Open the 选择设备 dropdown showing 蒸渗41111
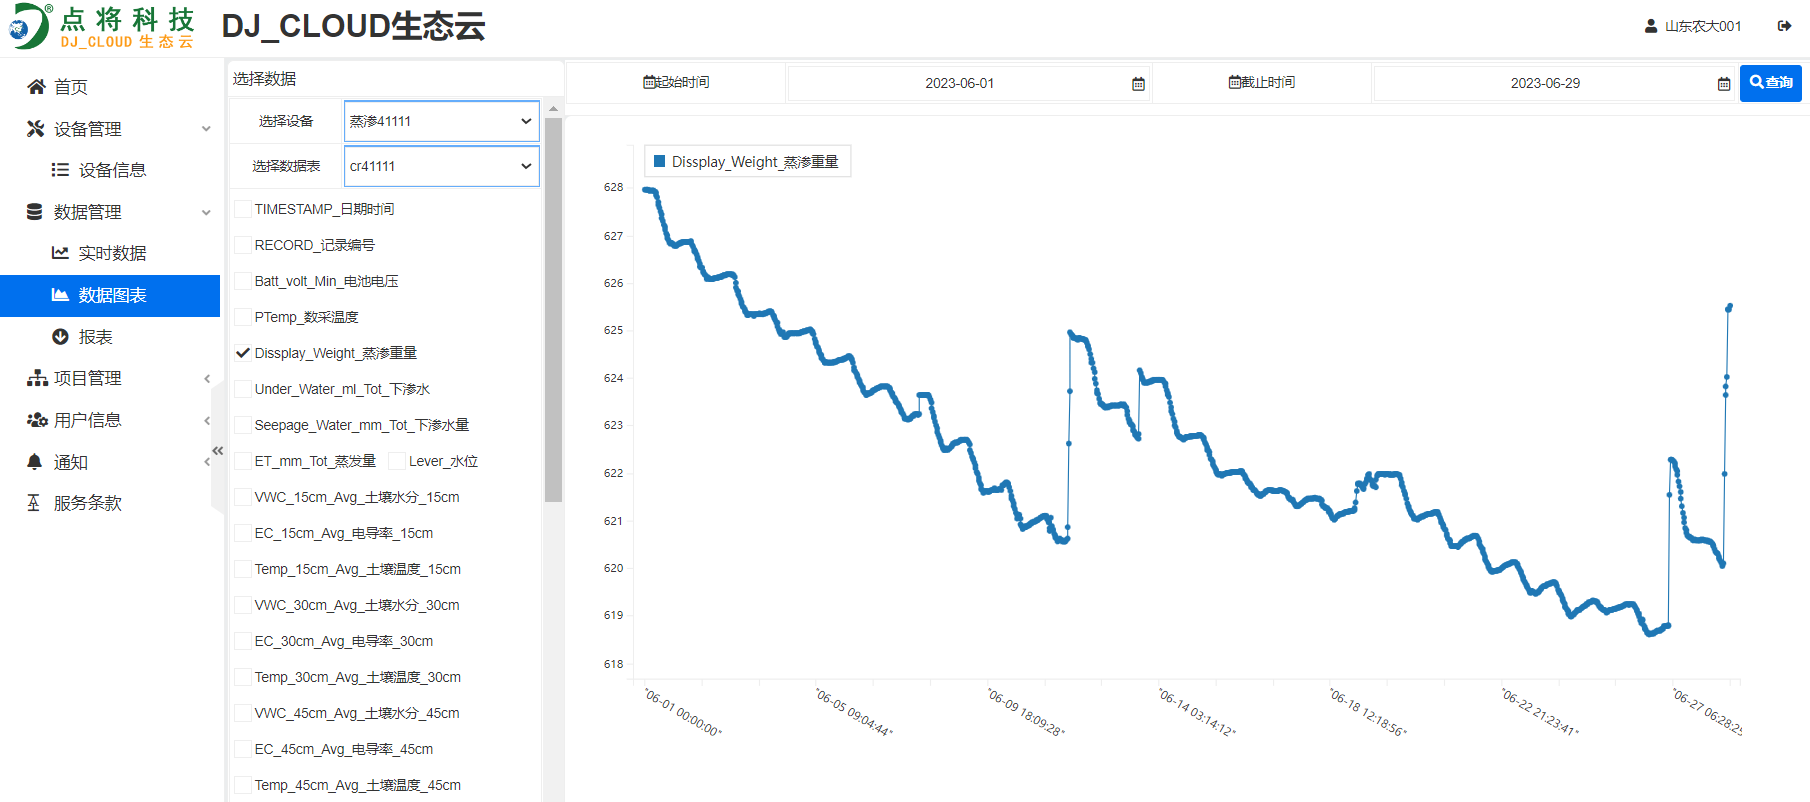Viewport: 1810px width, 802px height. [441, 121]
